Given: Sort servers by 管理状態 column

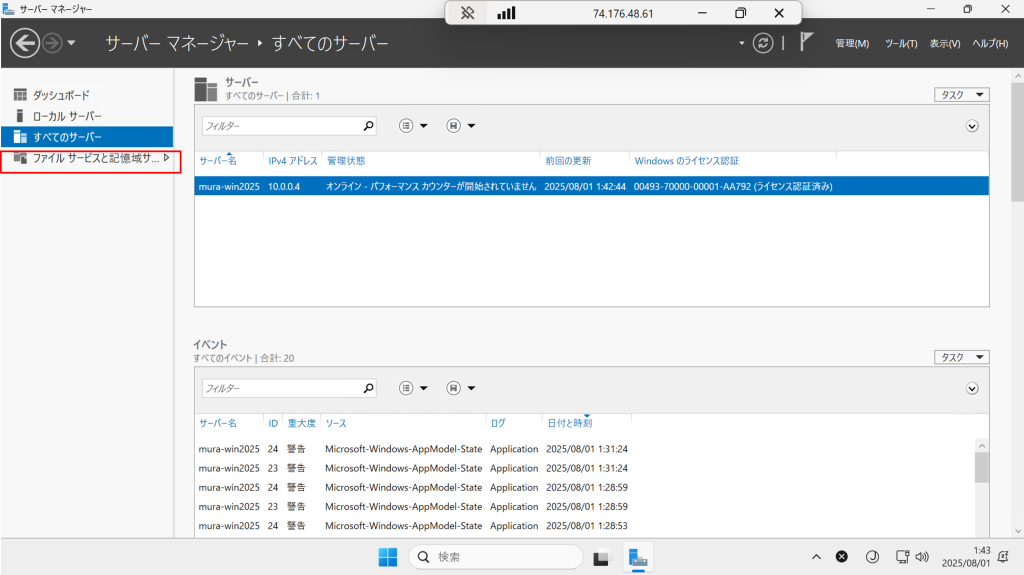Looking at the screenshot, I should pos(346,161).
